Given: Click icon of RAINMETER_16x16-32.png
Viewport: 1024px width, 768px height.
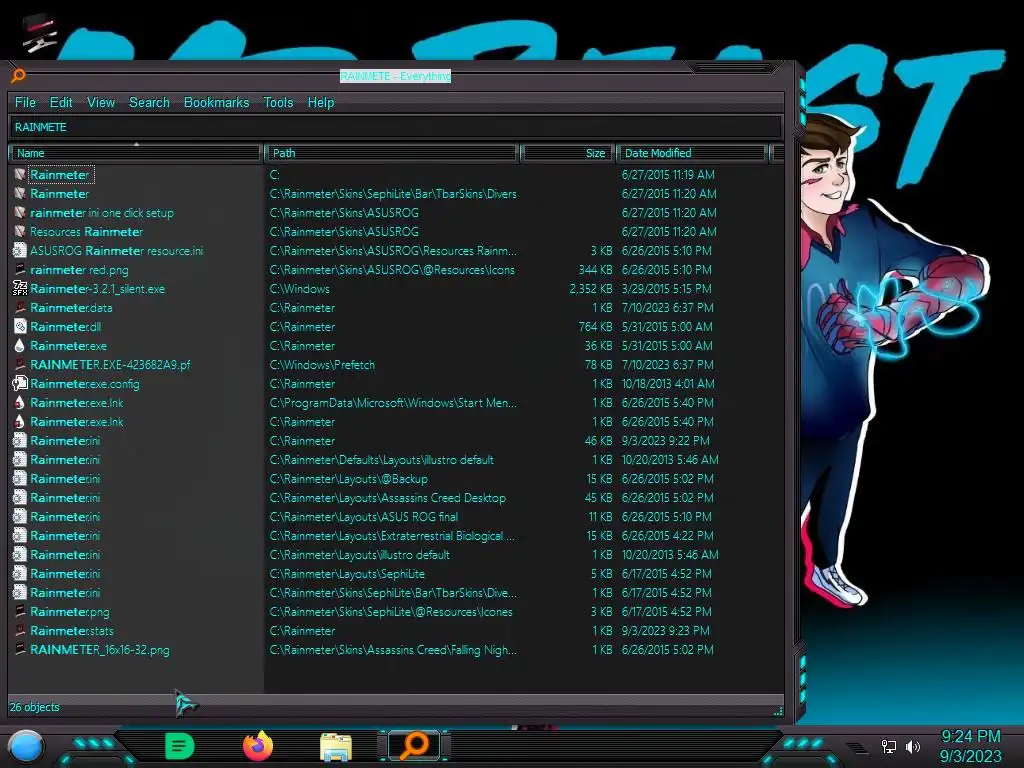Looking at the screenshot, I should click(20, 649).
